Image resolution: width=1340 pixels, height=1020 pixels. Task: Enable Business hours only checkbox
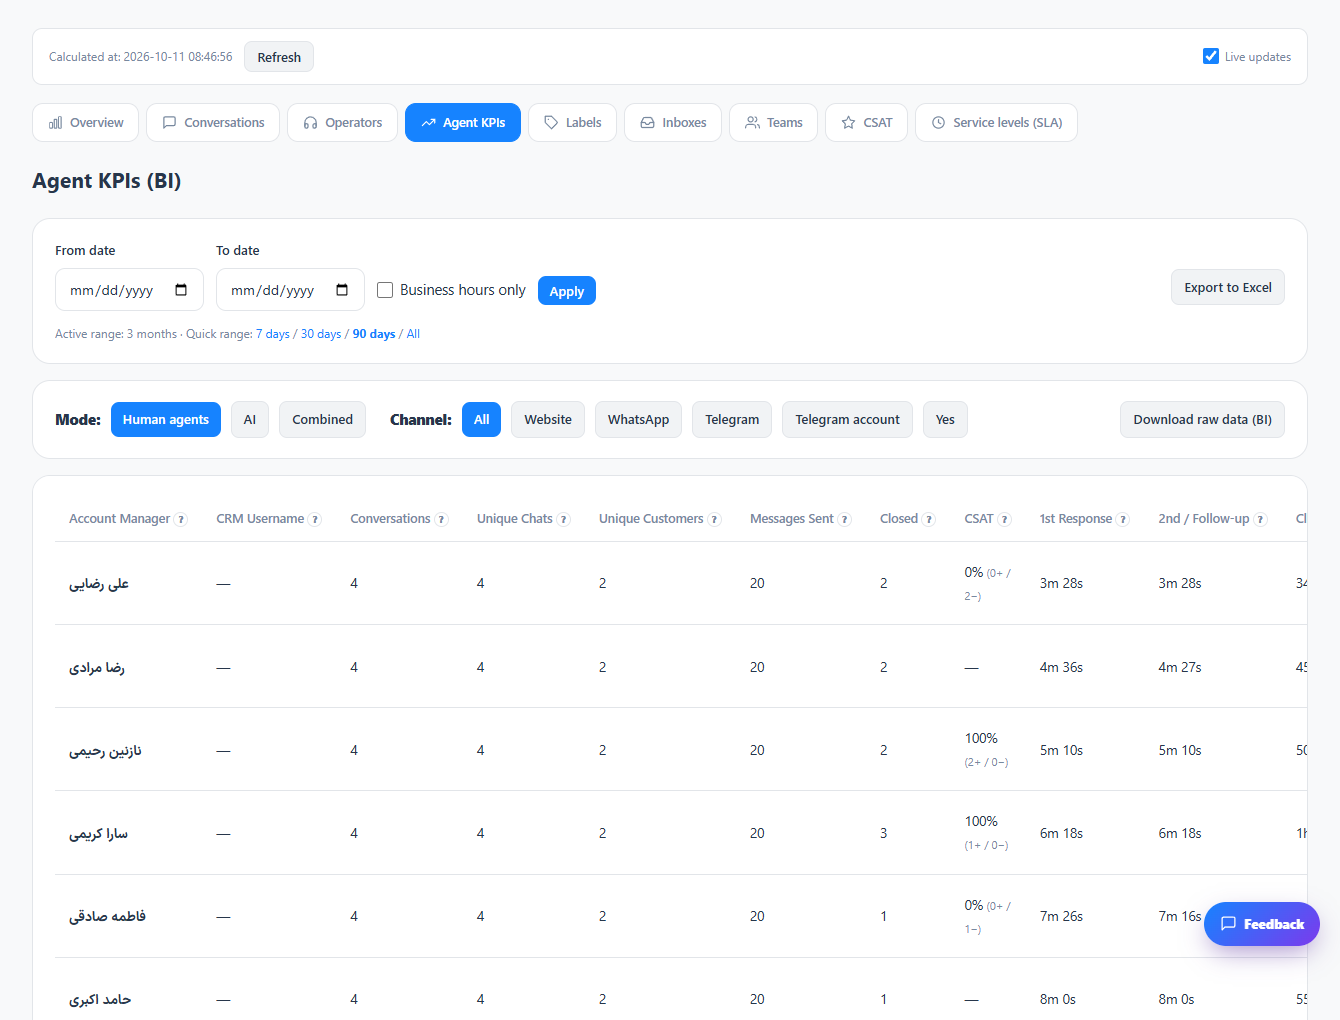[x=385, y=290]
